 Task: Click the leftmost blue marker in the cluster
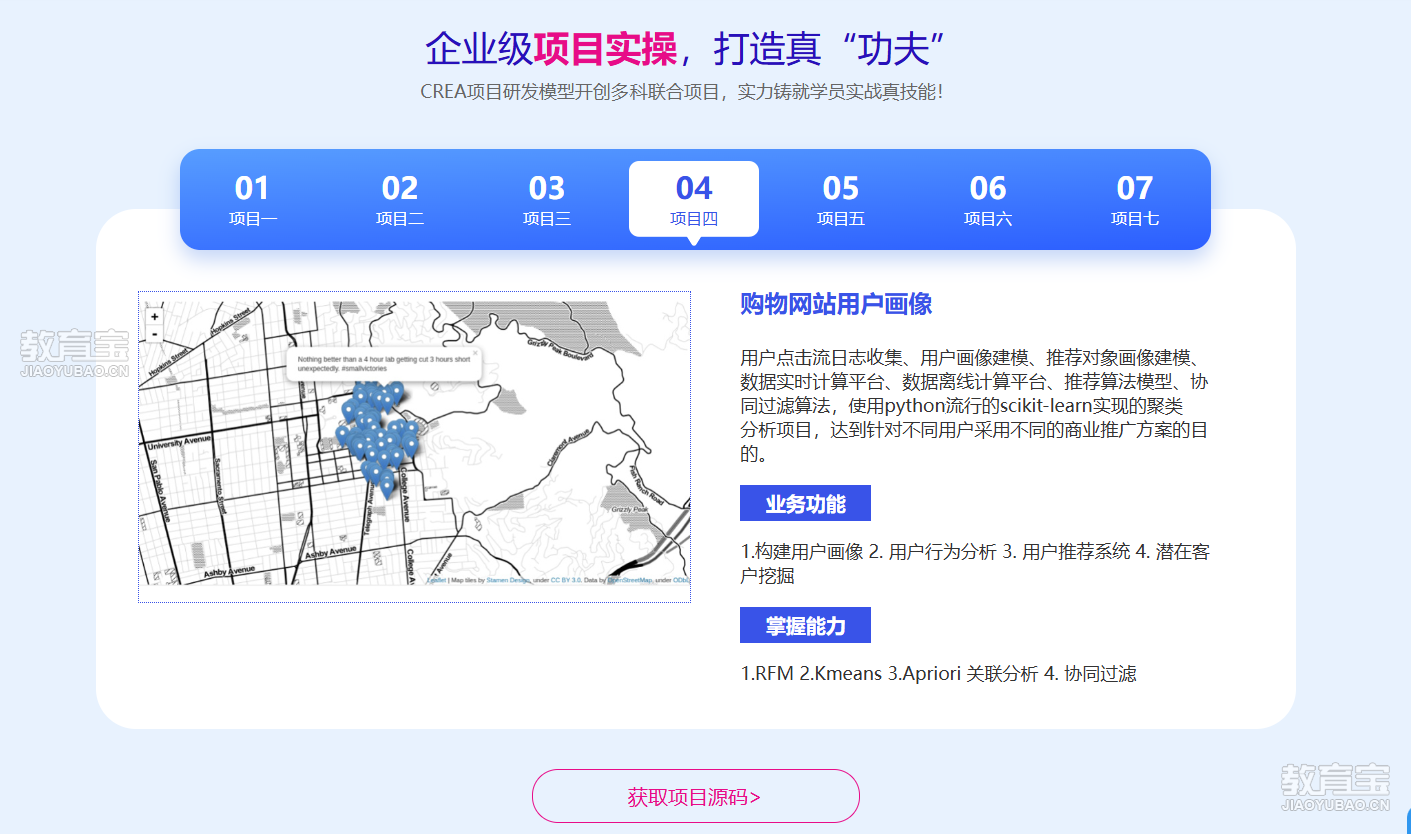pos(343,435)
